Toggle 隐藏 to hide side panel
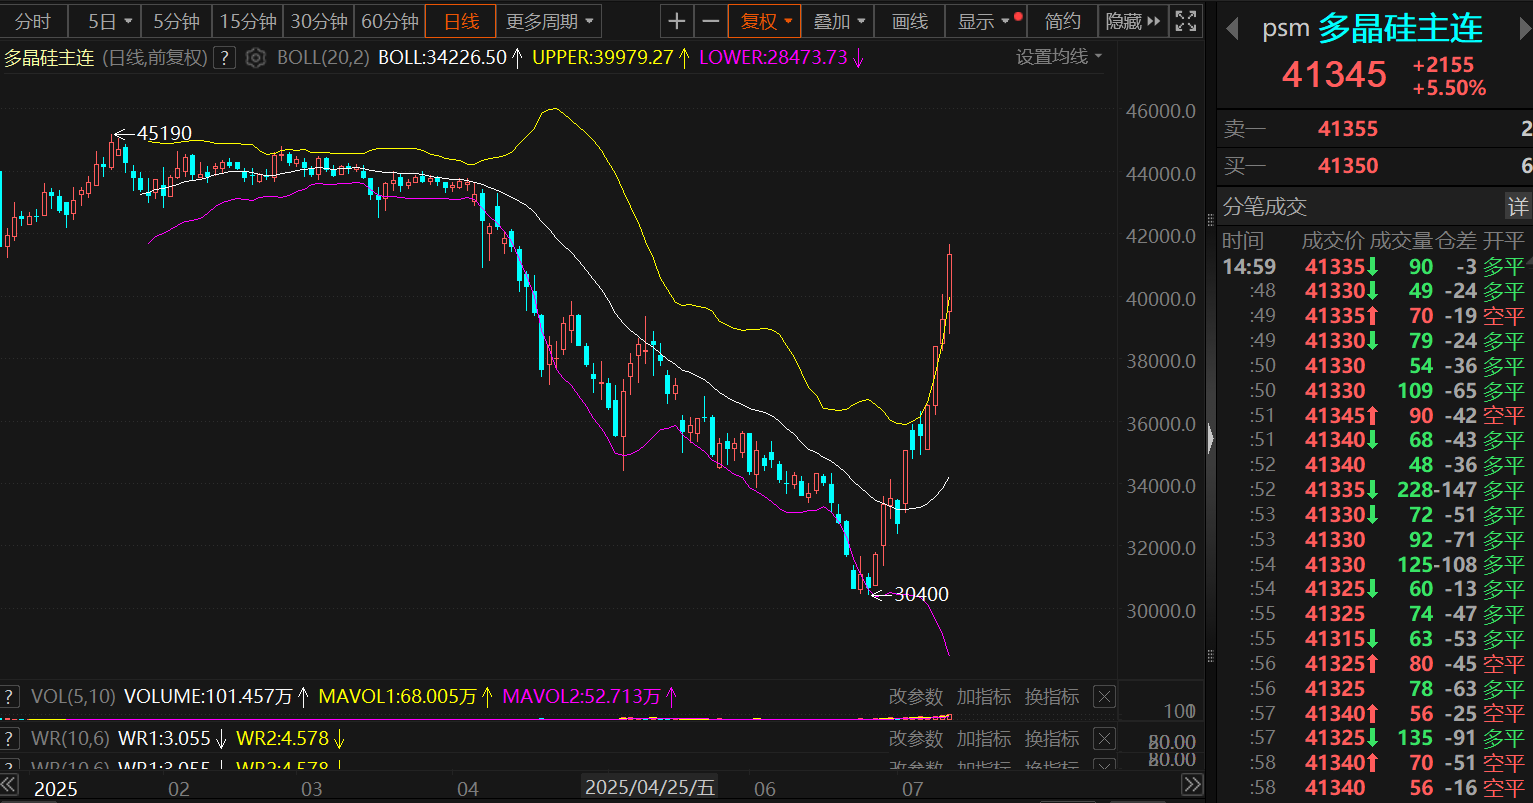Viewport: 1533px width, 803px height. [1133, 21]
